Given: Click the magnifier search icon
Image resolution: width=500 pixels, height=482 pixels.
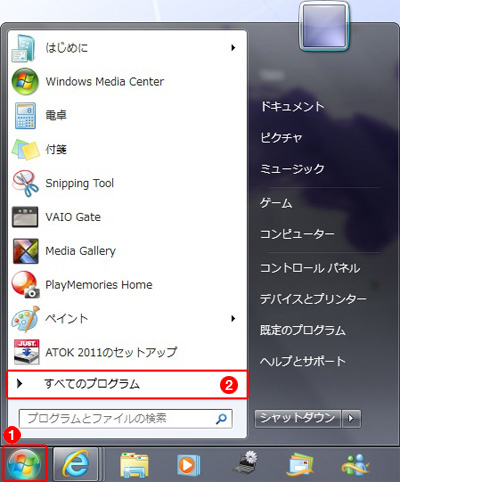Looking at the screenshot, I should pyautogui.click(x=221, y=419).
